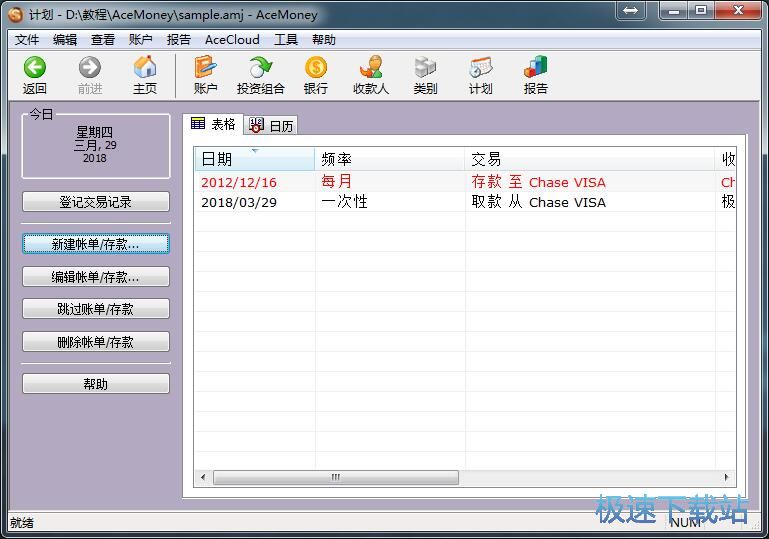Viewport: 769px width, 539px height.
Task: Click the 编辑帐单/存款... button
Action: pyautogui.click(x=96, y=277)
